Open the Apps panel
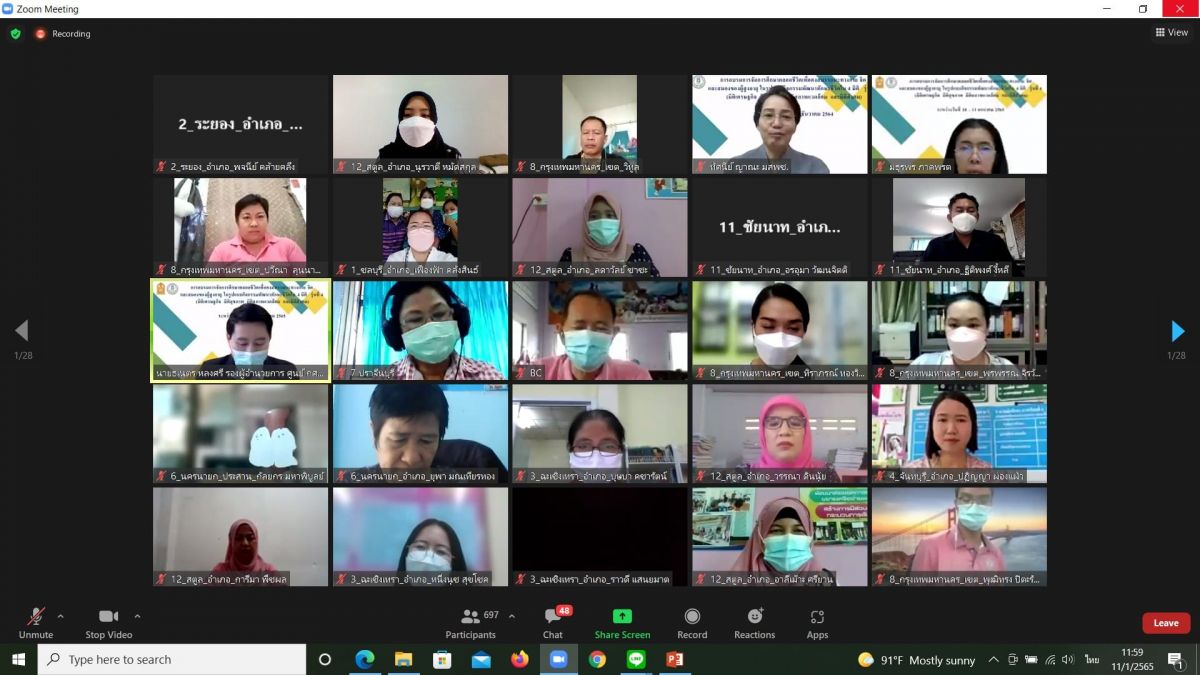 [817, 622]
